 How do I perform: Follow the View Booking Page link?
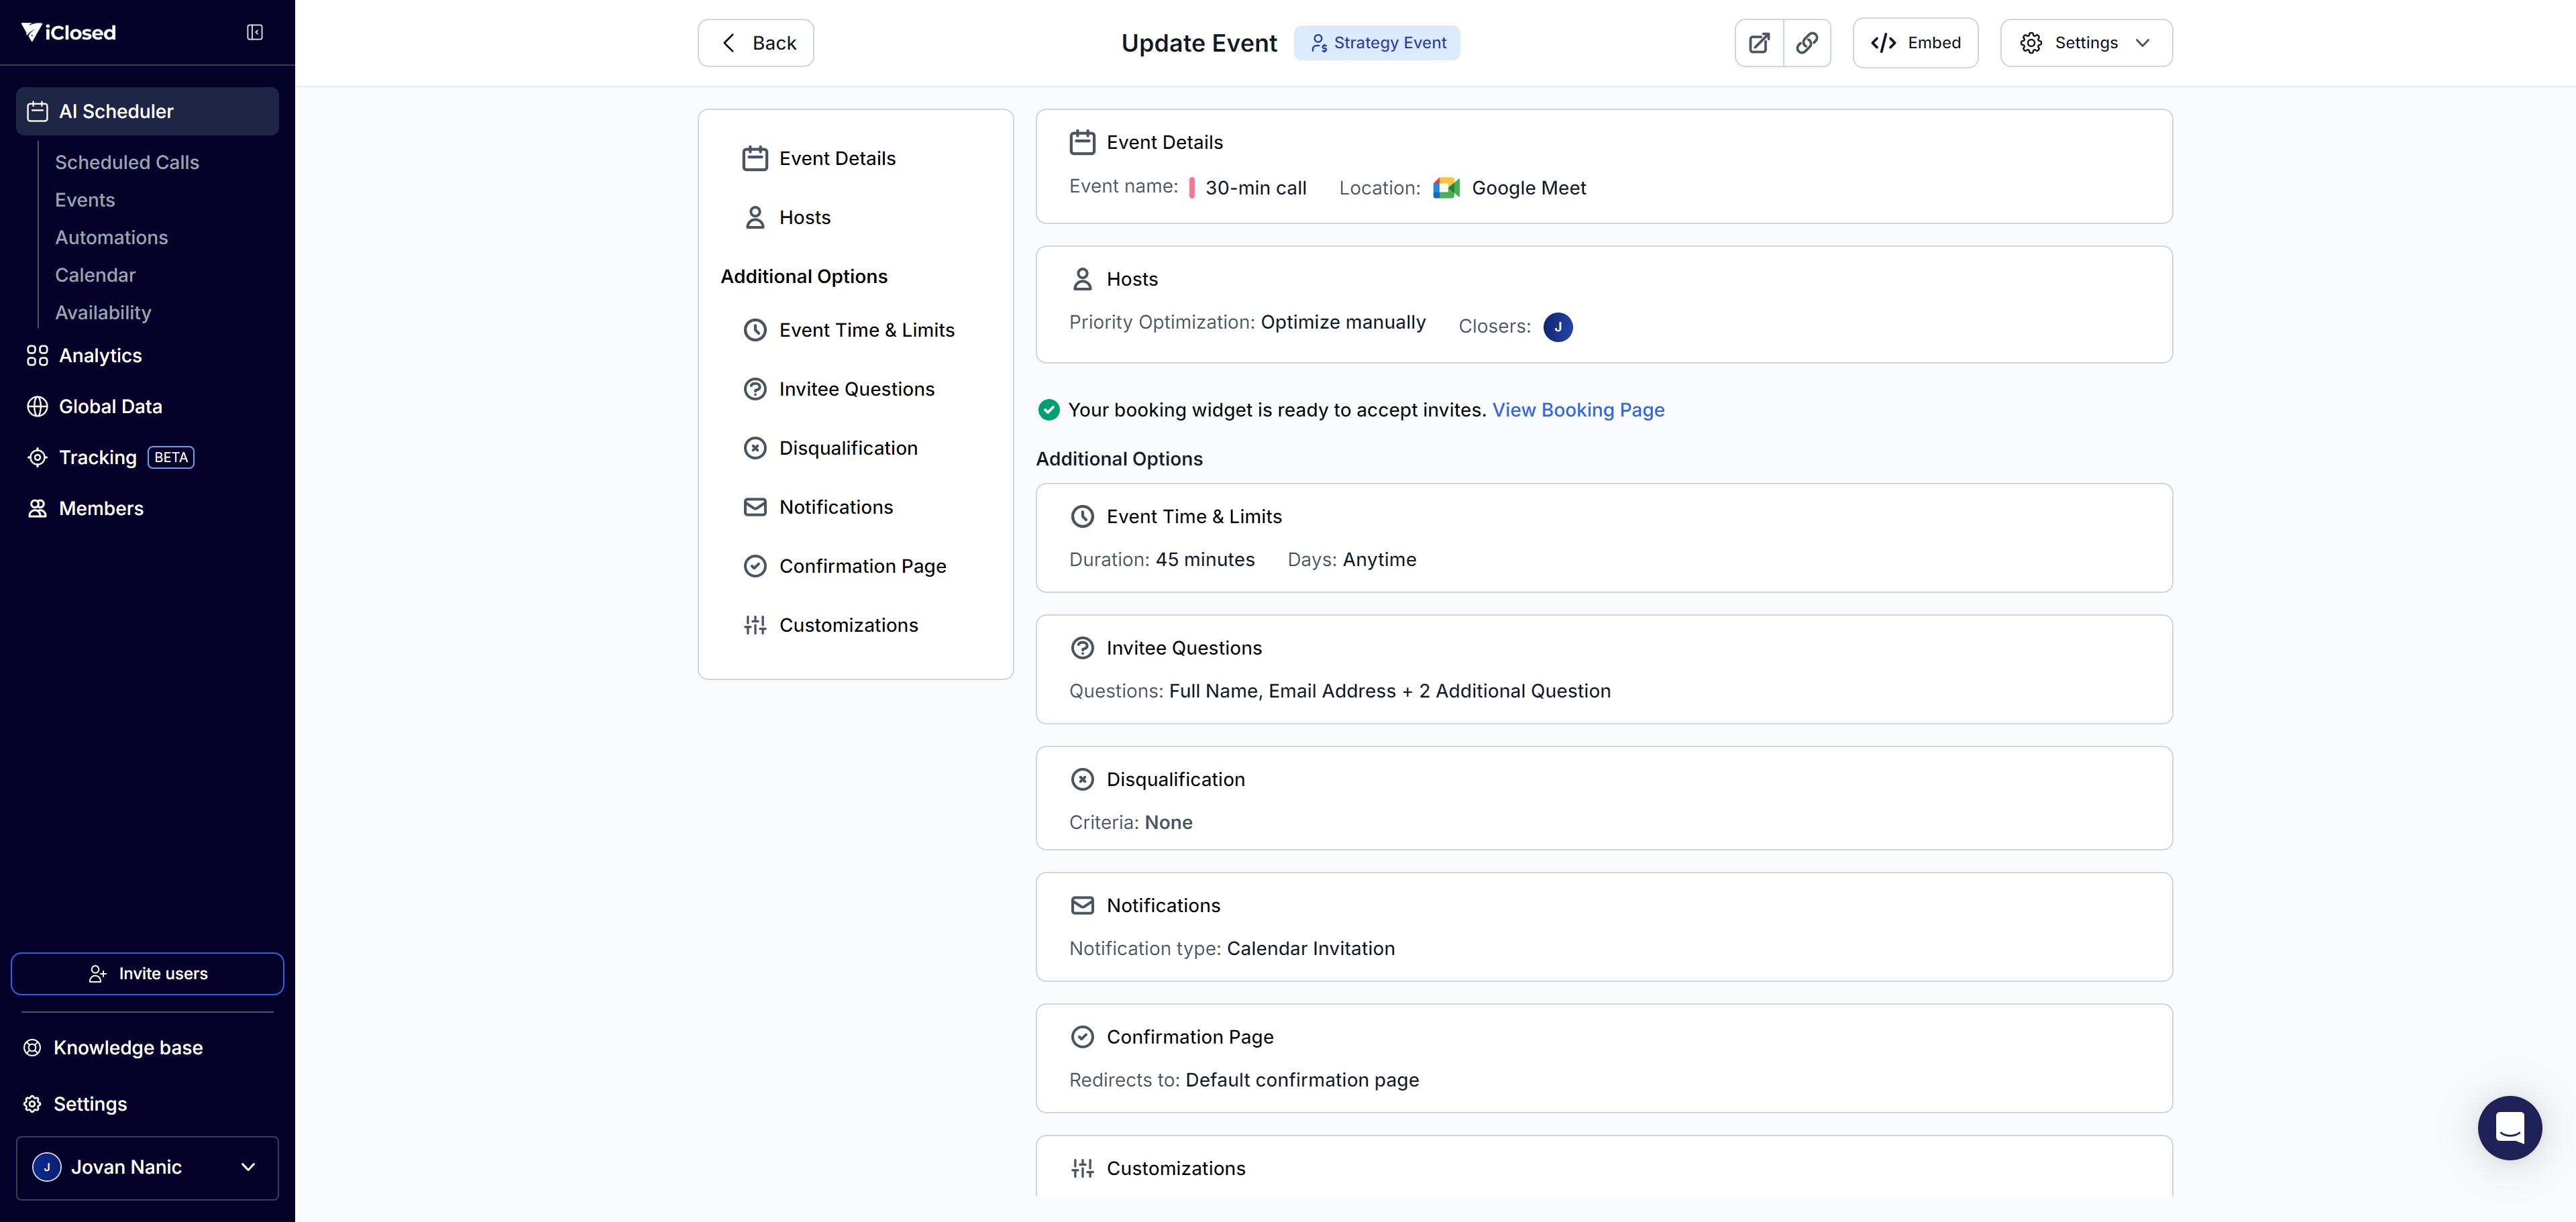pyautogui.click(x=1577, y=410)
